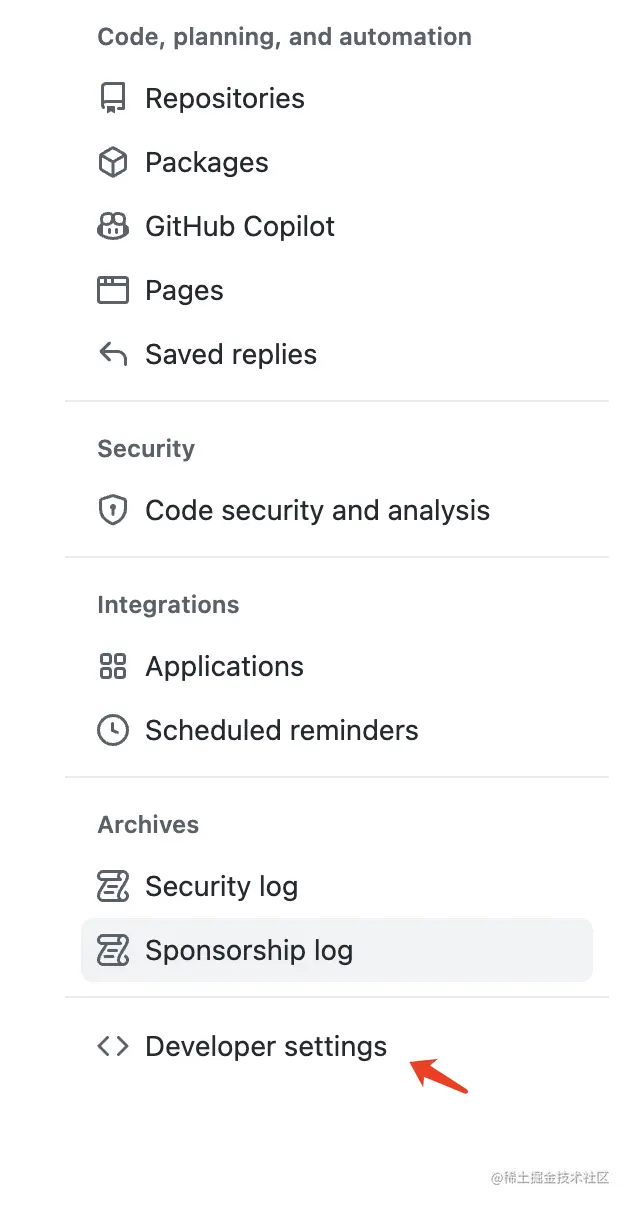The height and width of the screenshot is (1206, 630).
Task: Open GitHub Copilot settings
Action: pos(337,226)
